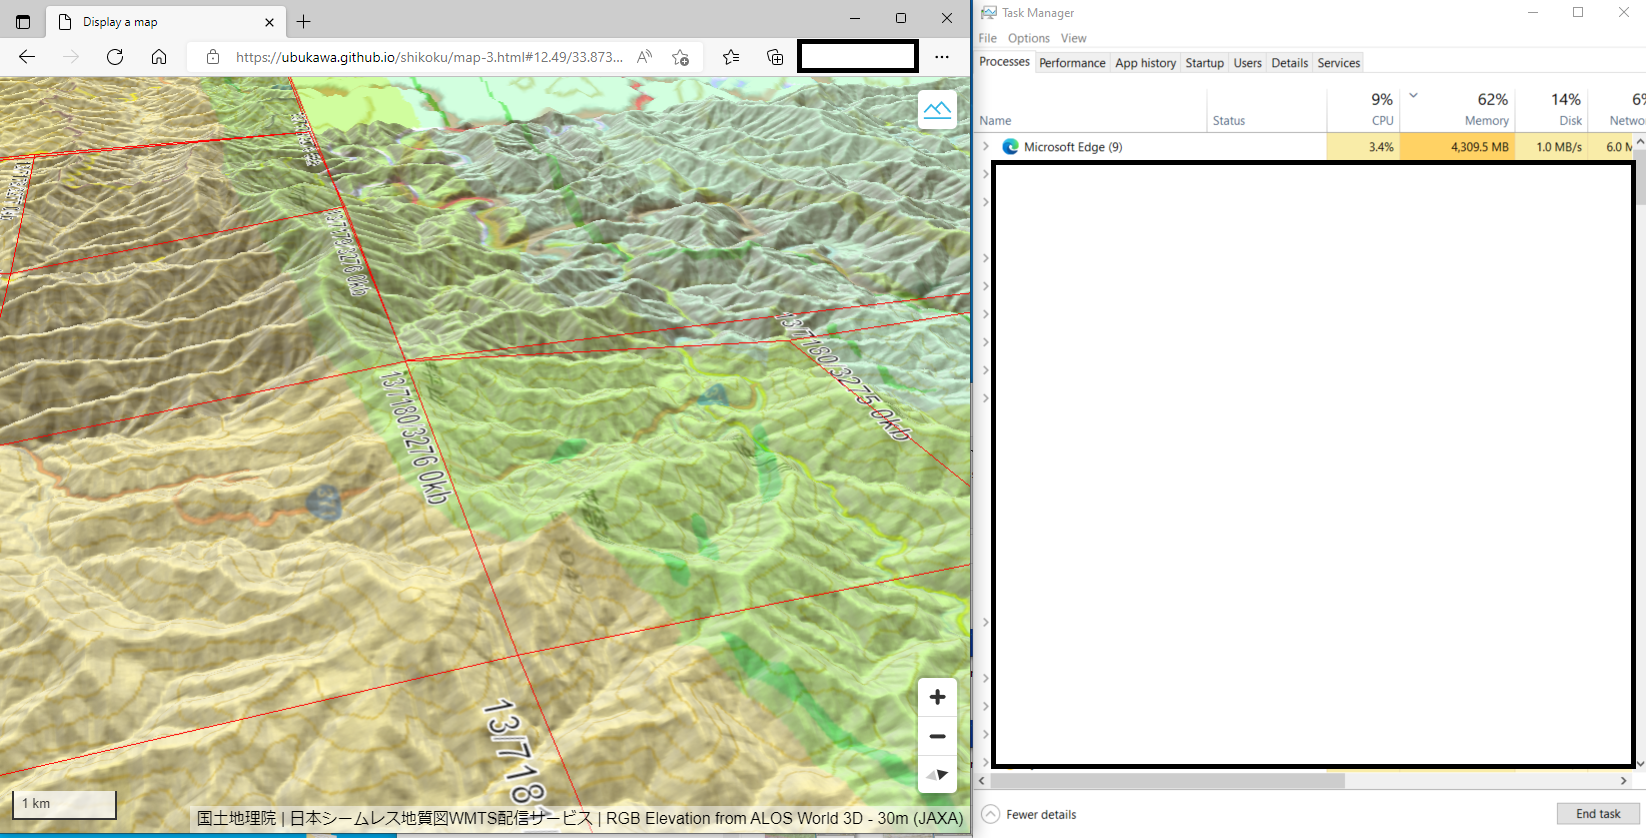This screenshot has width=1646, height=838.
Task: Switch to the Details tab
Action: click(x=1290, y=63)
